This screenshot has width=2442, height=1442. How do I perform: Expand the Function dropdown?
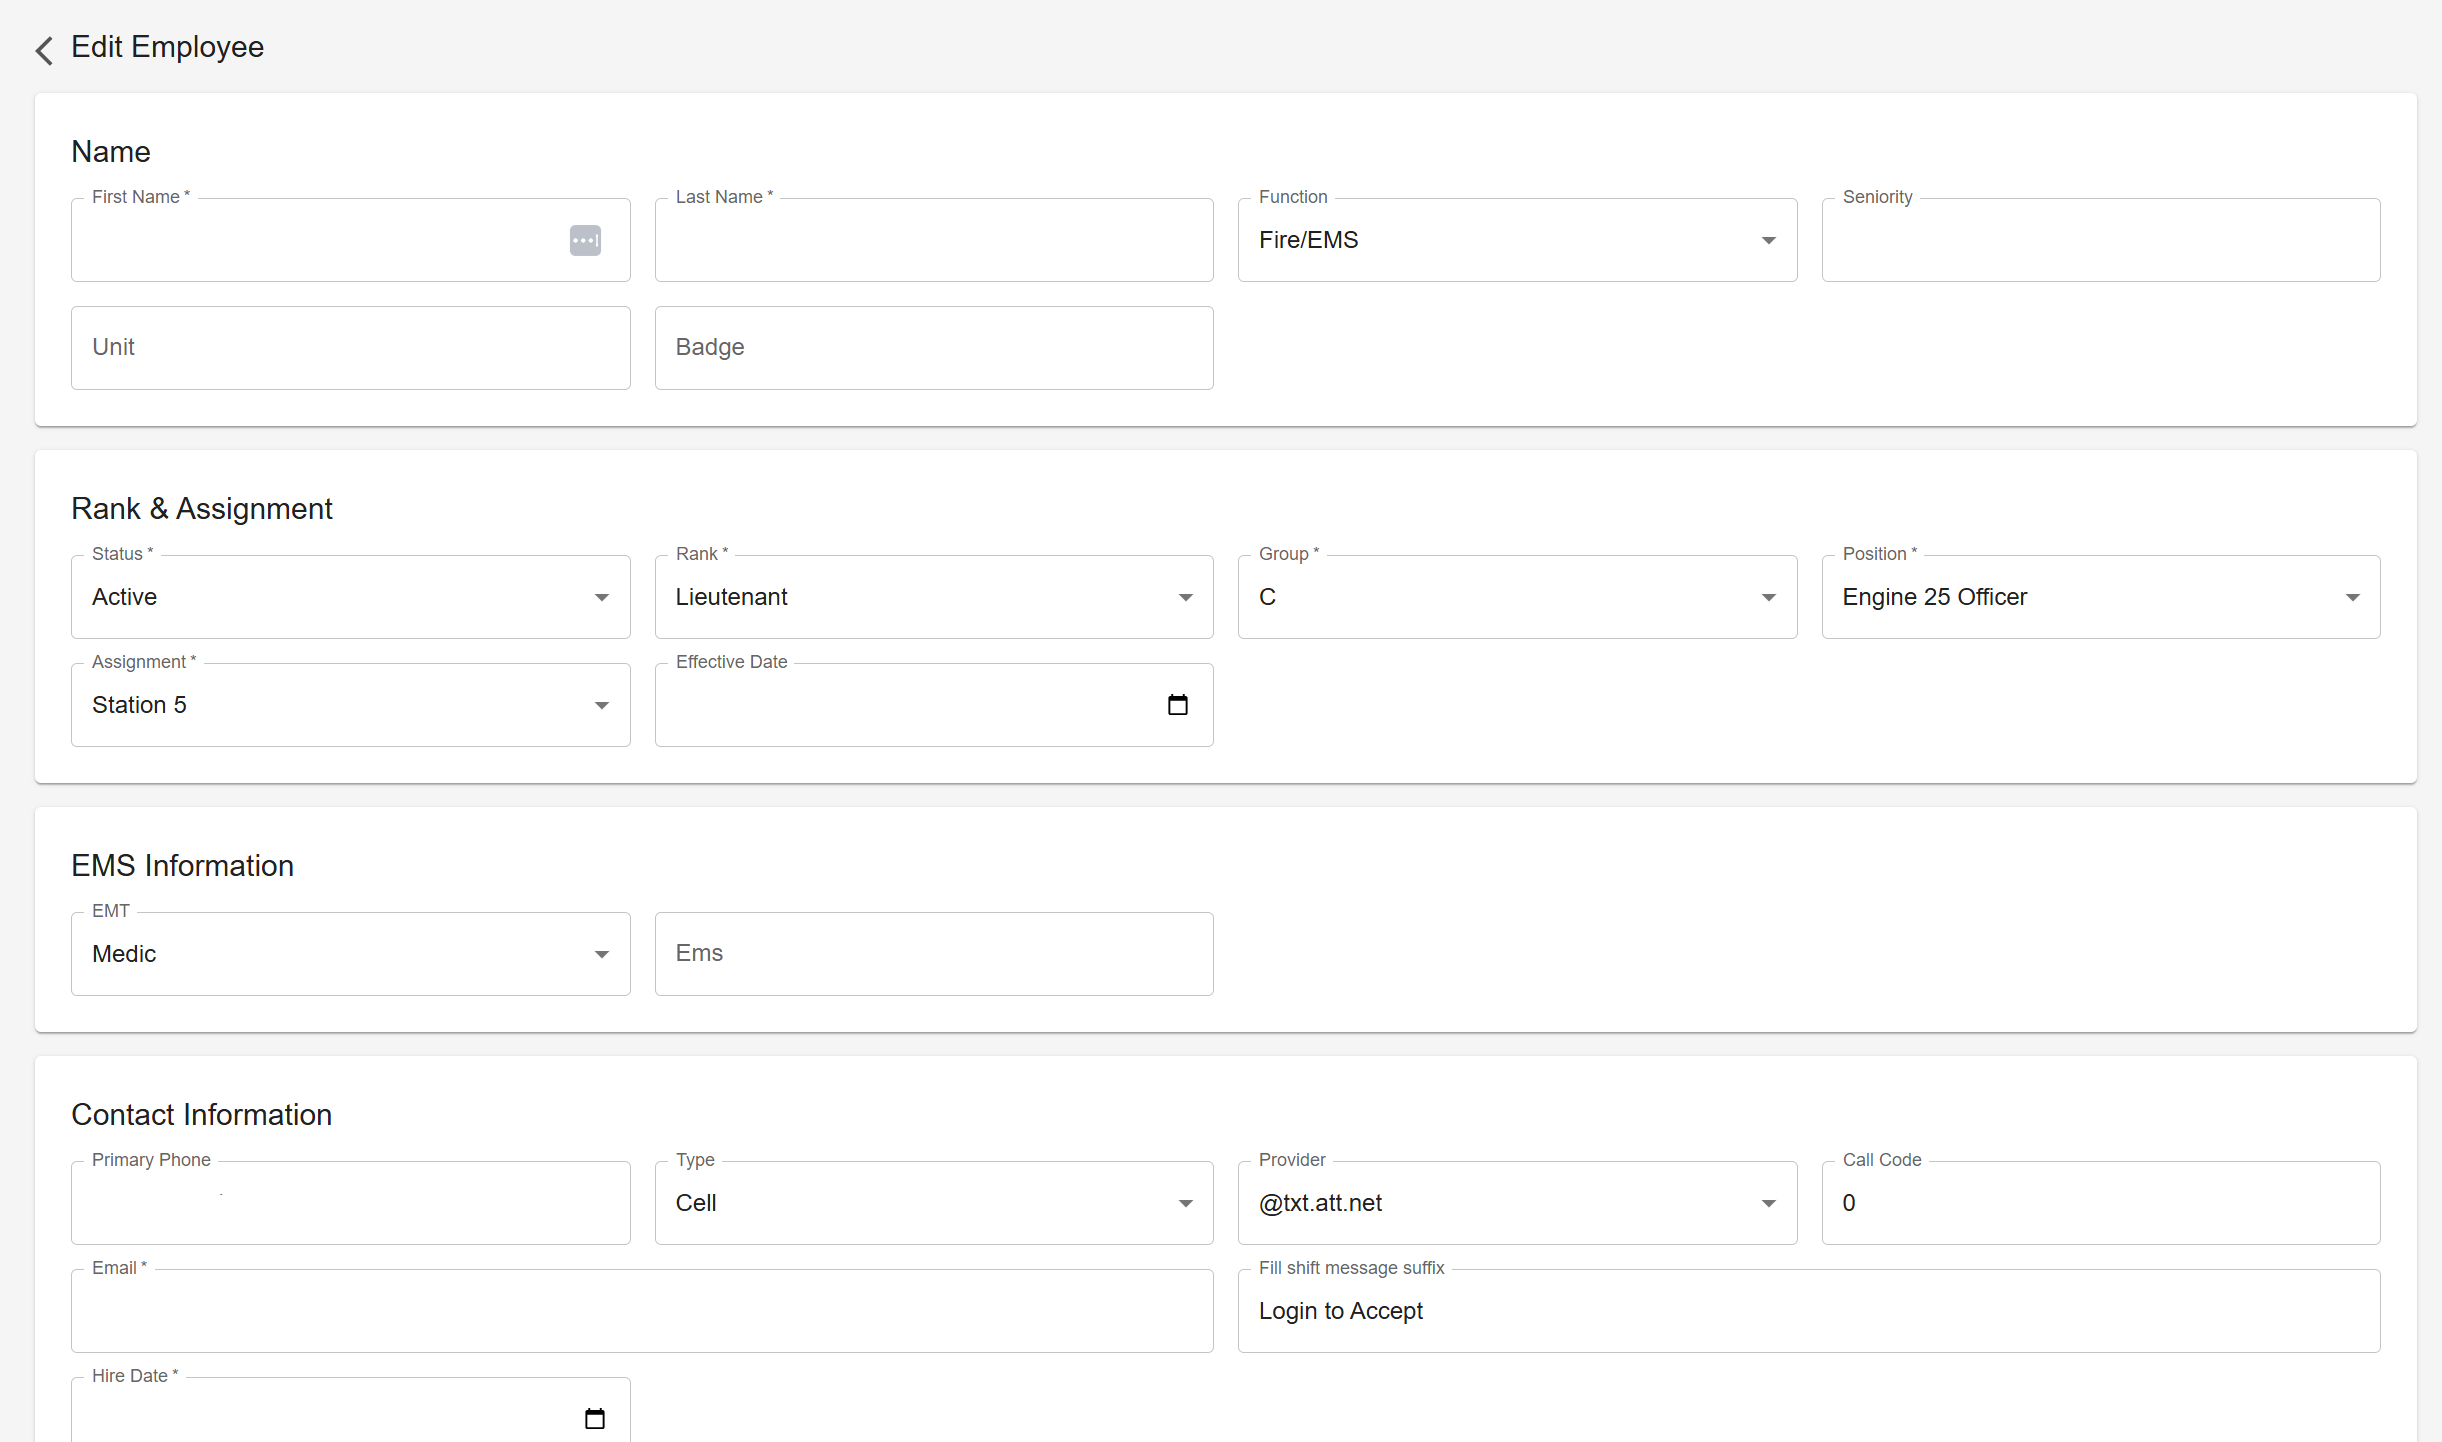tap(1768, 240)
